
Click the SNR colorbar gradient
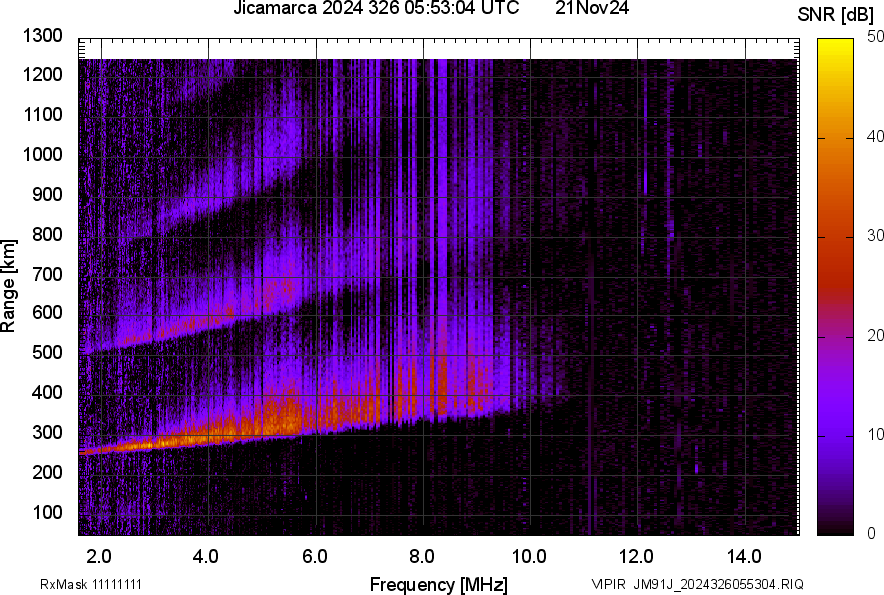(836, 287)
